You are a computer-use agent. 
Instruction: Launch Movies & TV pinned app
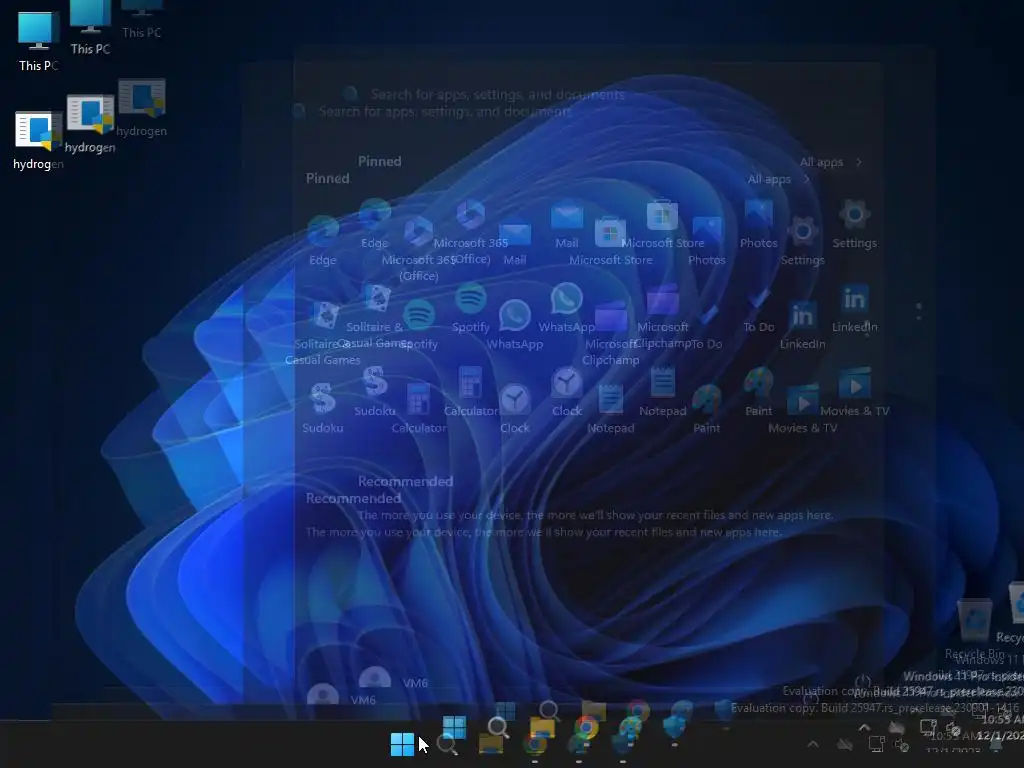pos(803,408)
